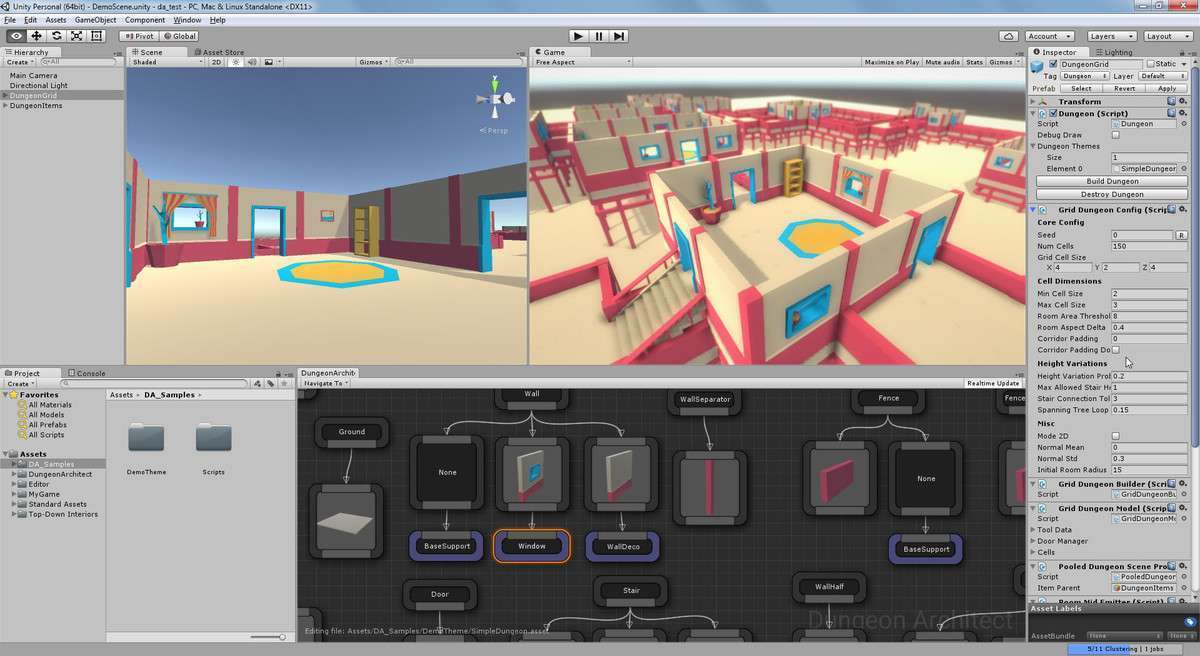Click the Pause button

pos(599,36)
